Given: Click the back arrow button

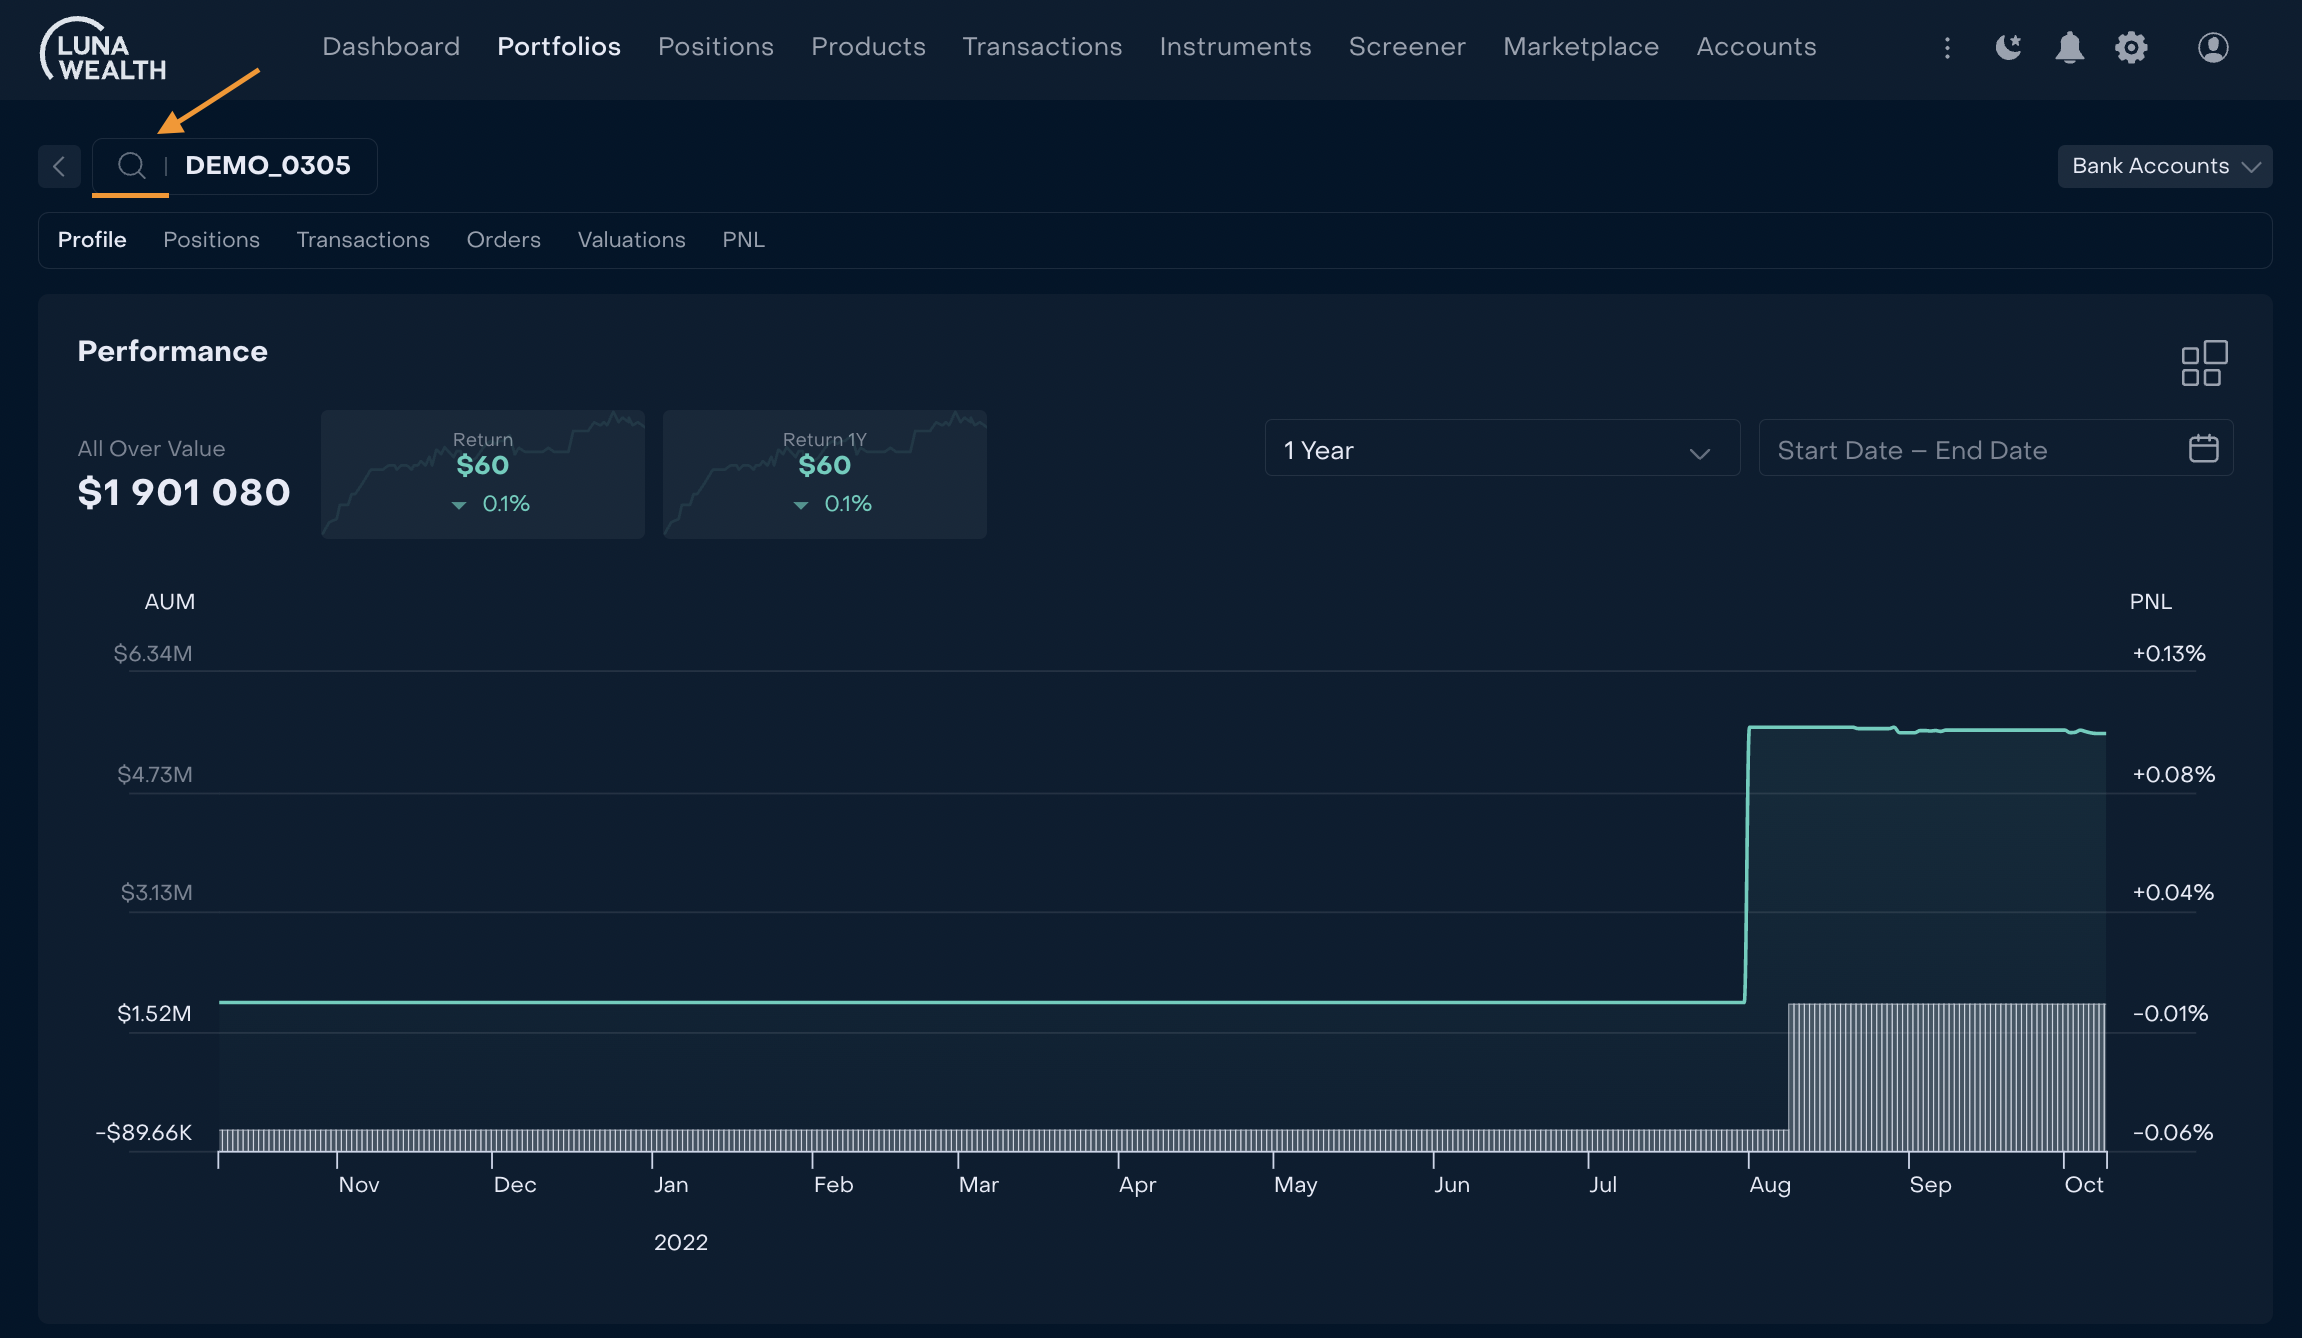Looking at the screenshot, I should coord(60,166).
